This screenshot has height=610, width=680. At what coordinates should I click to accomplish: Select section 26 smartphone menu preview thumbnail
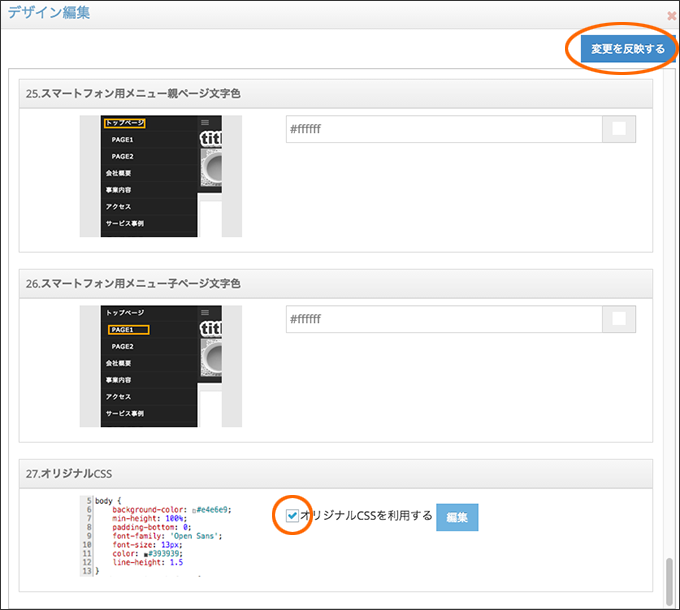[161, 366]
